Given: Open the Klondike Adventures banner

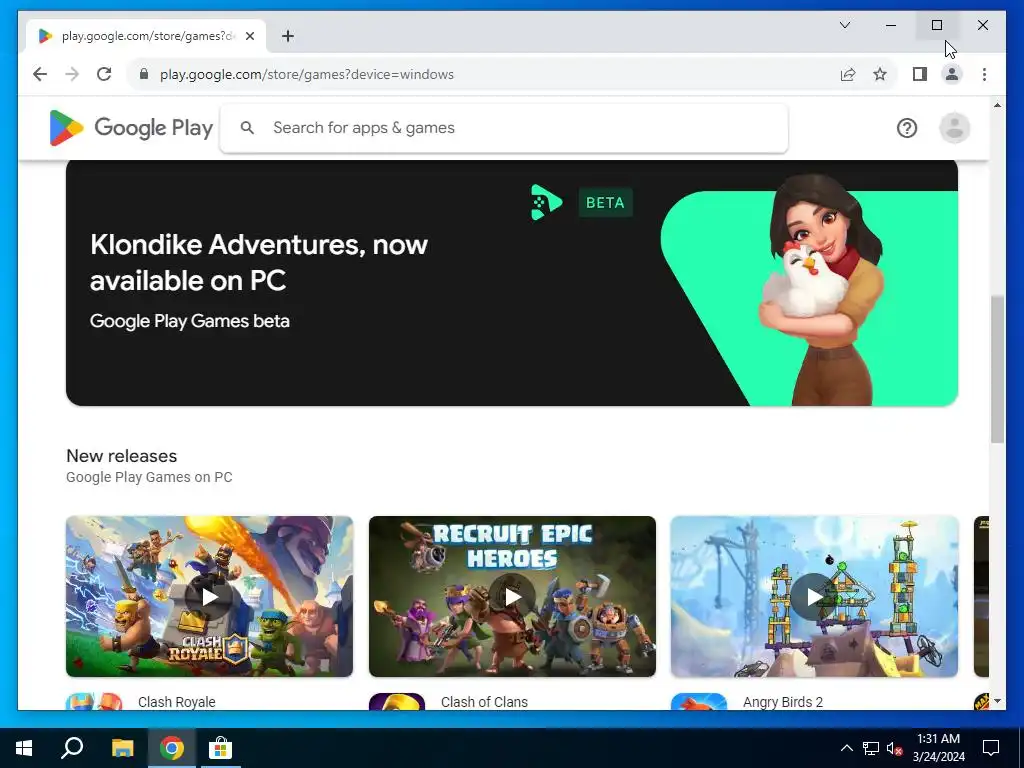Looking at the screenshot, I should 512,283.
